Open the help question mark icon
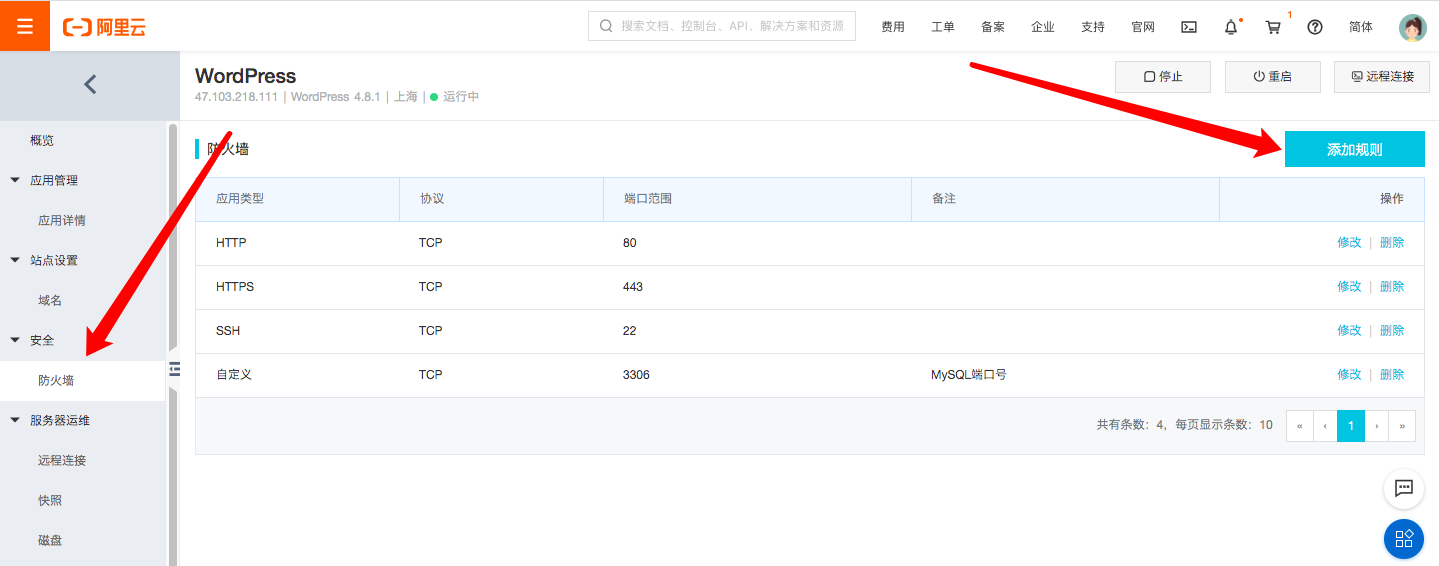 [x=1315, y=27]
